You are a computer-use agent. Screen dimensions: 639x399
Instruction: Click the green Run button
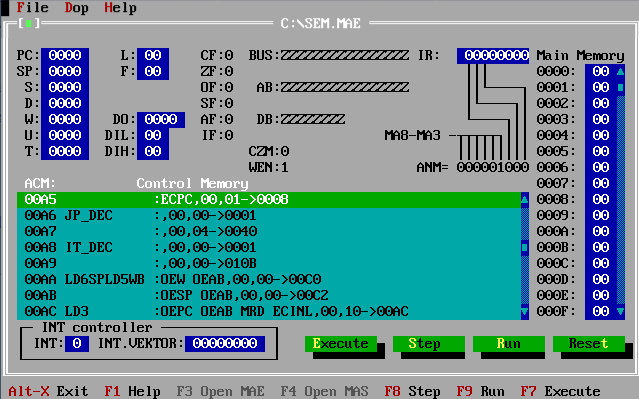(508, 344)
